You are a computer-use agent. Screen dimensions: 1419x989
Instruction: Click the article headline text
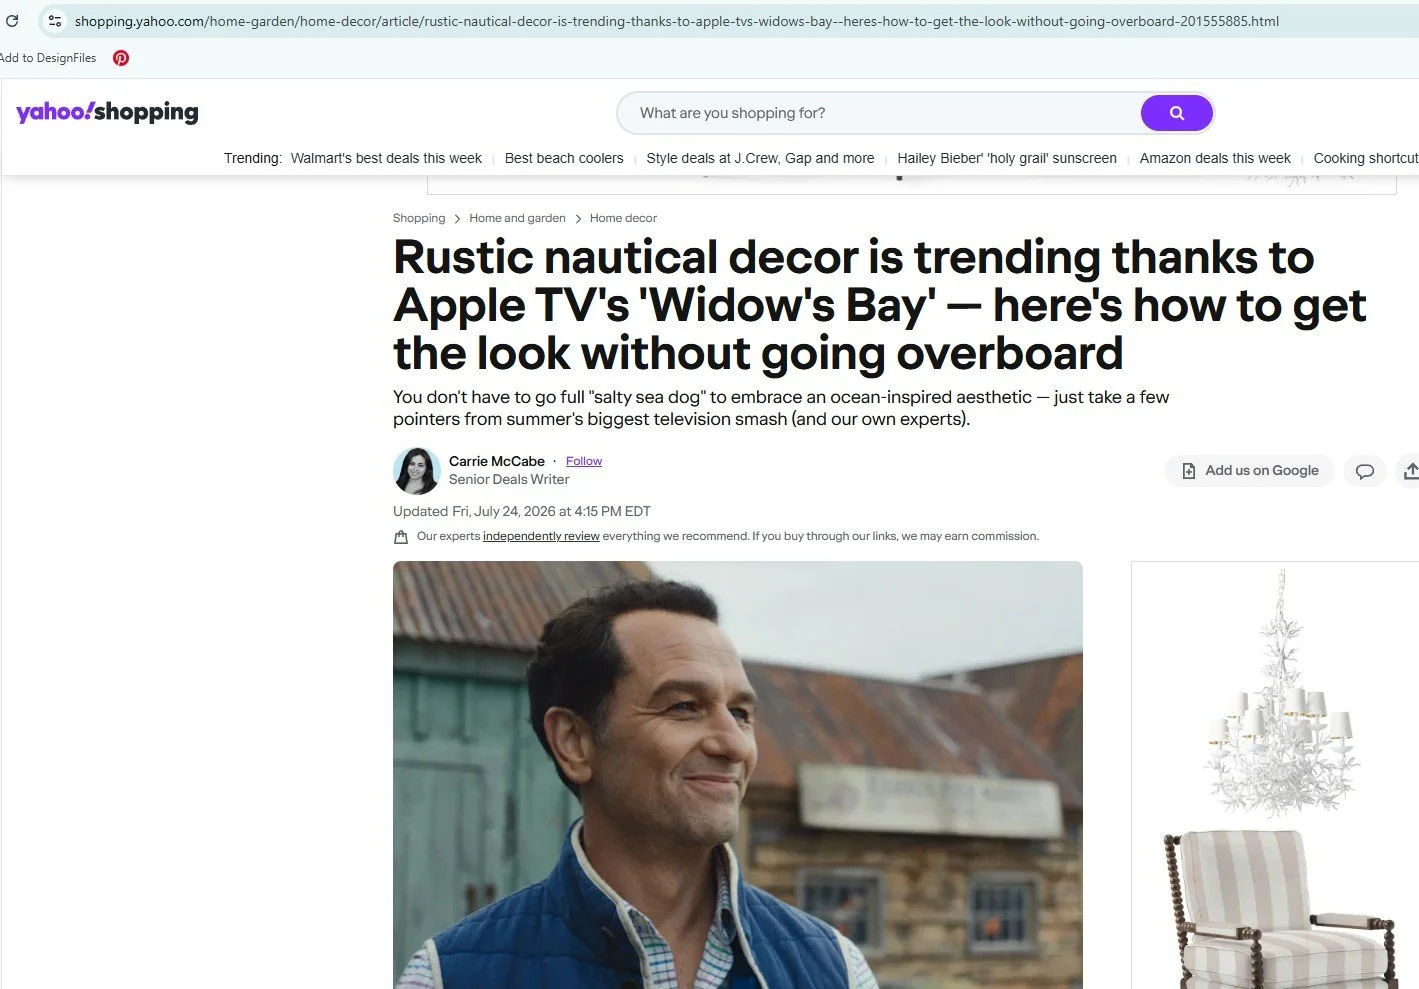(880, 305)
